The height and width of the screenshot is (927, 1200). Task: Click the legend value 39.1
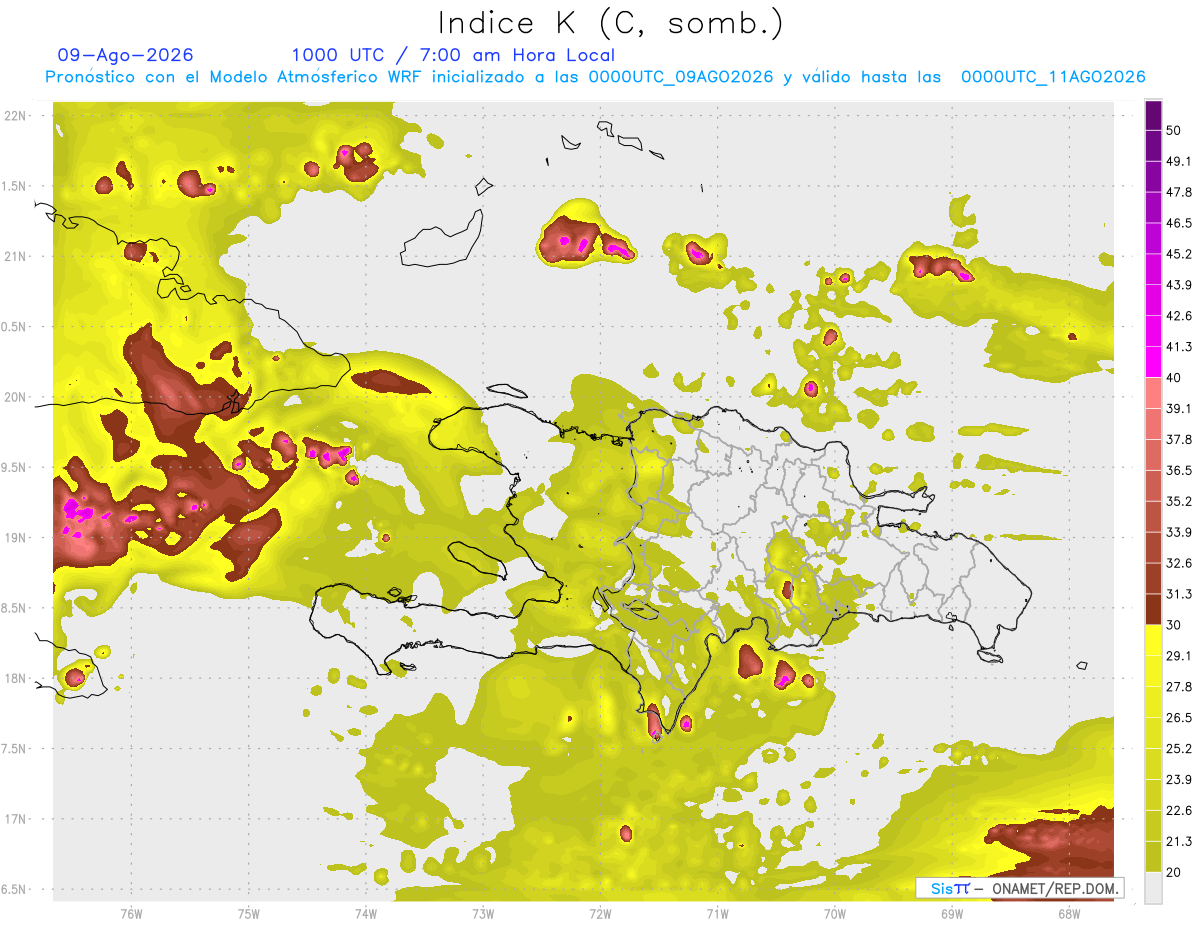(1178, 408)
